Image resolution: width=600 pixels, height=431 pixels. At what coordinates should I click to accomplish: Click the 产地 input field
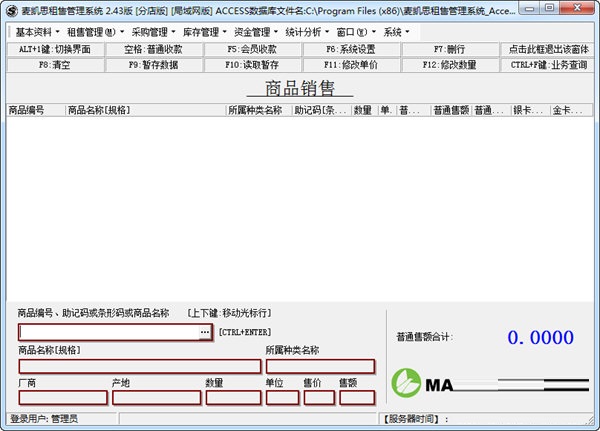[157, 398]
